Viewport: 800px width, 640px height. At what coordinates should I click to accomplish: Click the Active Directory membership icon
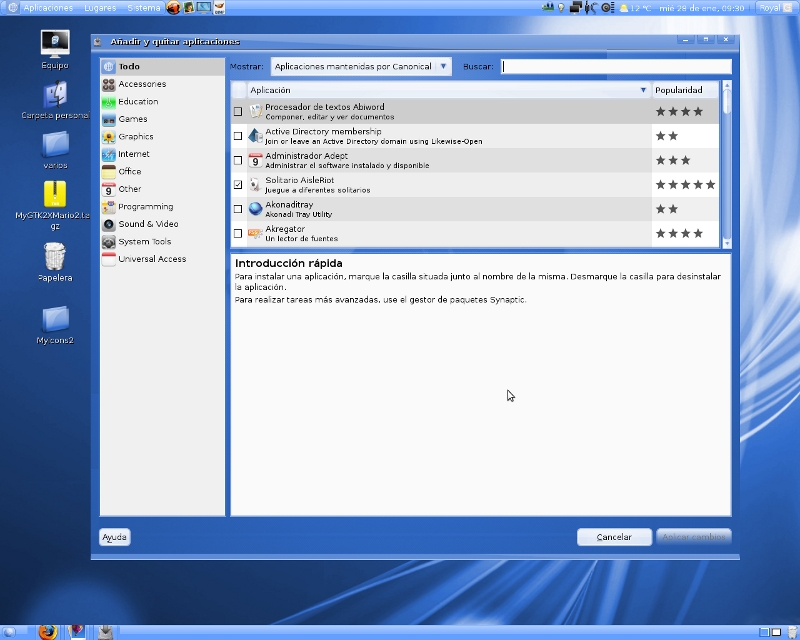point(255,136)
